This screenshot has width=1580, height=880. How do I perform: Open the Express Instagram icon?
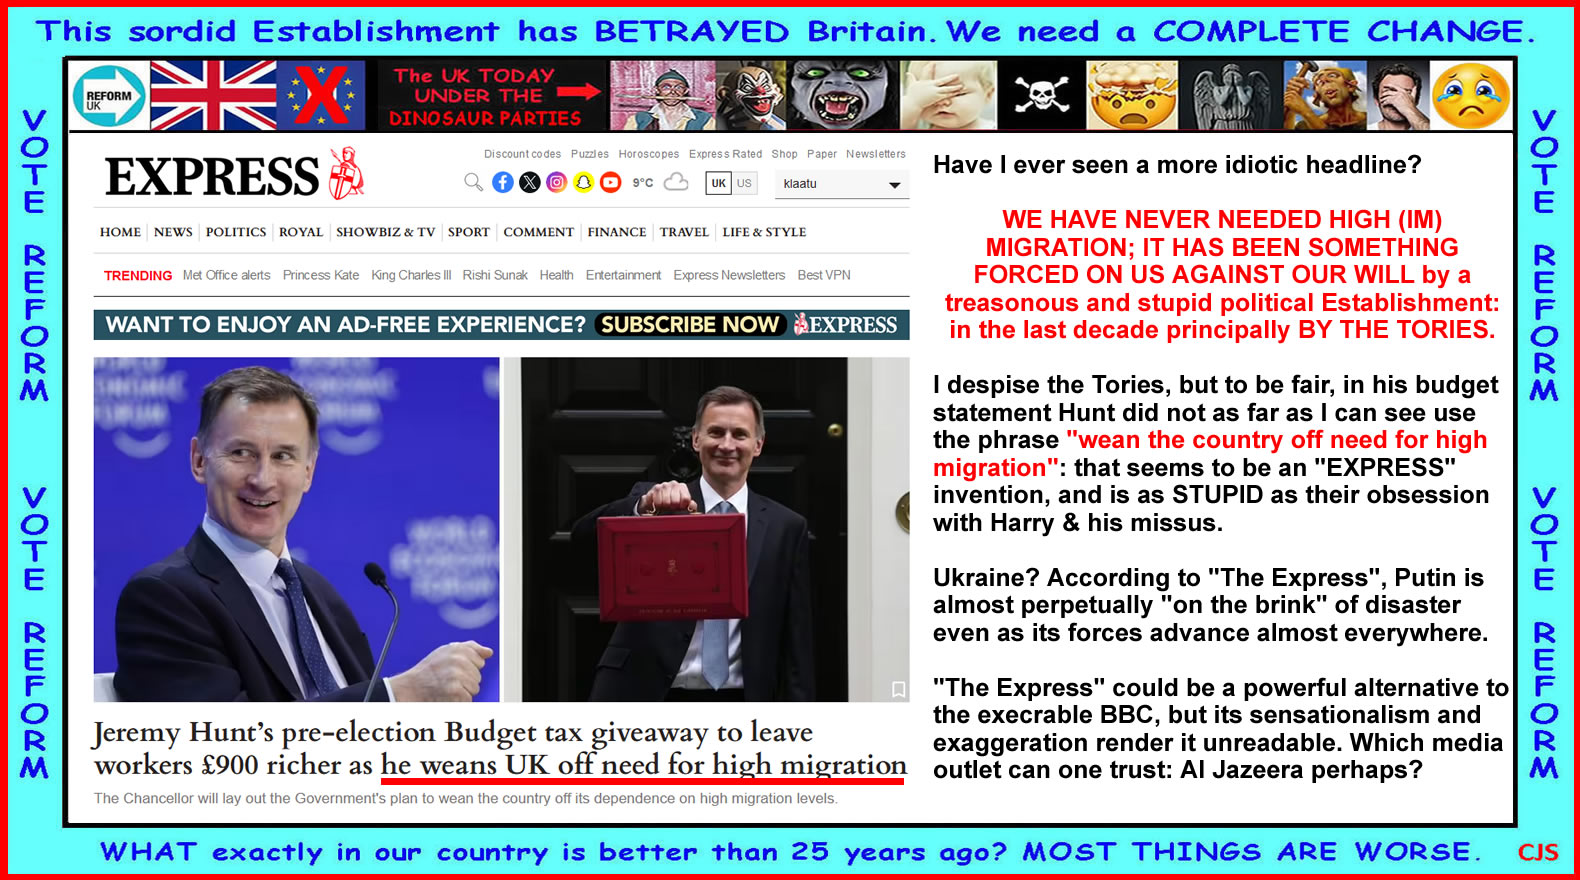pos(557,182)
